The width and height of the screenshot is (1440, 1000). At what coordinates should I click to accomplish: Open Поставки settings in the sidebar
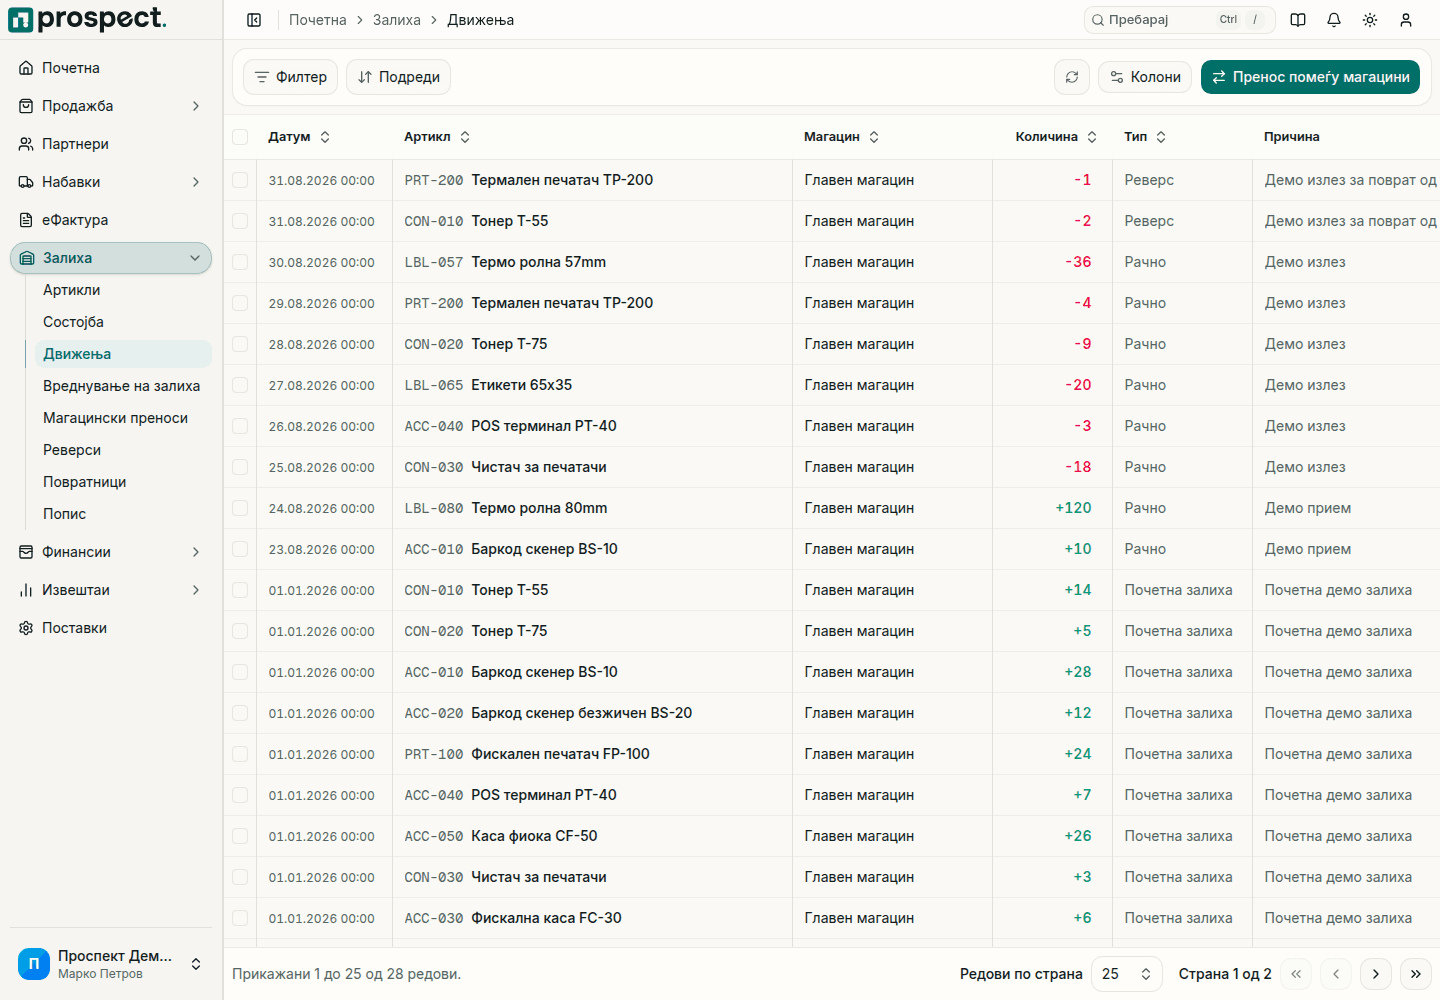[x=111, y=628]
